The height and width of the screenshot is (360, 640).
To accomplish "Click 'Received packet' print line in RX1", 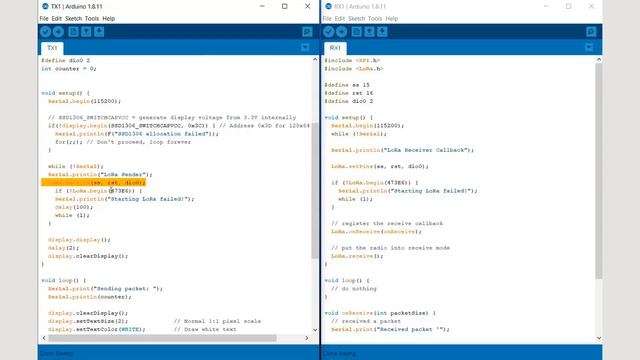I will coord(390,329).
